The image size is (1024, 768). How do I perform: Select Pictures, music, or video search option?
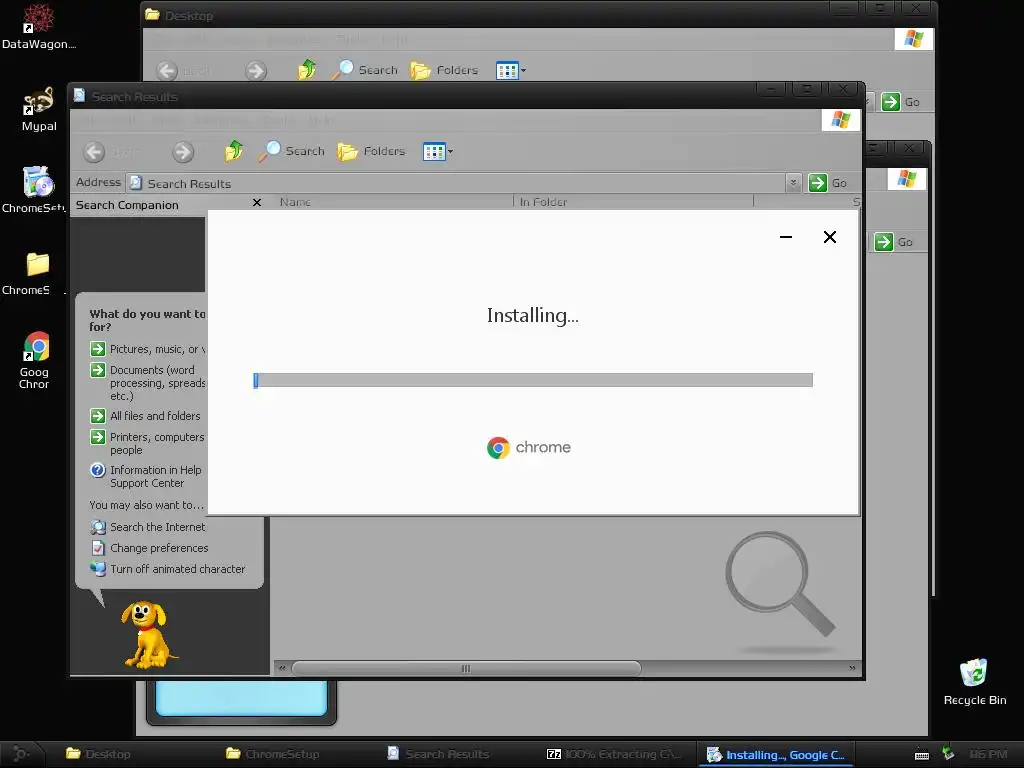148,349
